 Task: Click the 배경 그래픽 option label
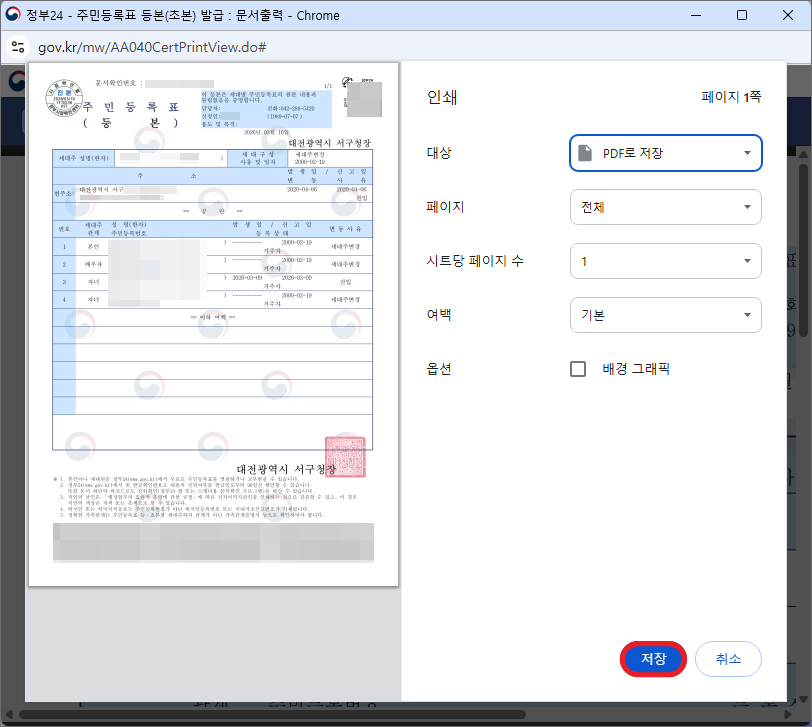pos(636,369)
